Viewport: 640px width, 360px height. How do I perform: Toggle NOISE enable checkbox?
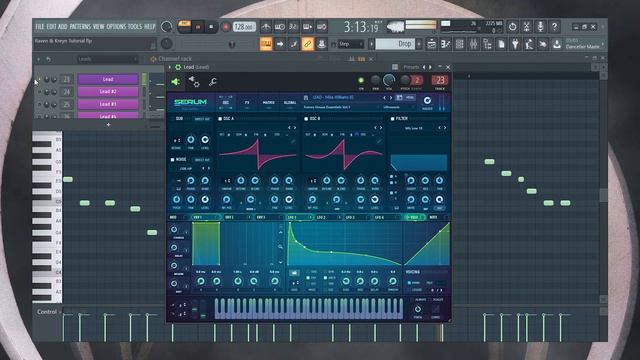(172, 160)
